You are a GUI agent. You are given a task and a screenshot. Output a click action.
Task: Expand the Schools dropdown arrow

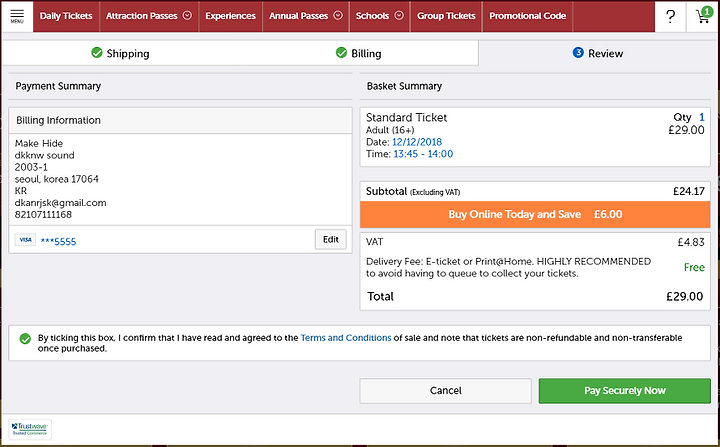pyautogui.click(x=399, y=16)
